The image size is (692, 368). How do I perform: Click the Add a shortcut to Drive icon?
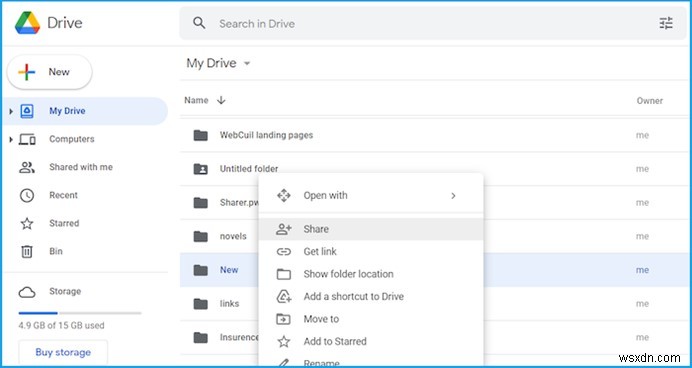click(x=283, y=297)
